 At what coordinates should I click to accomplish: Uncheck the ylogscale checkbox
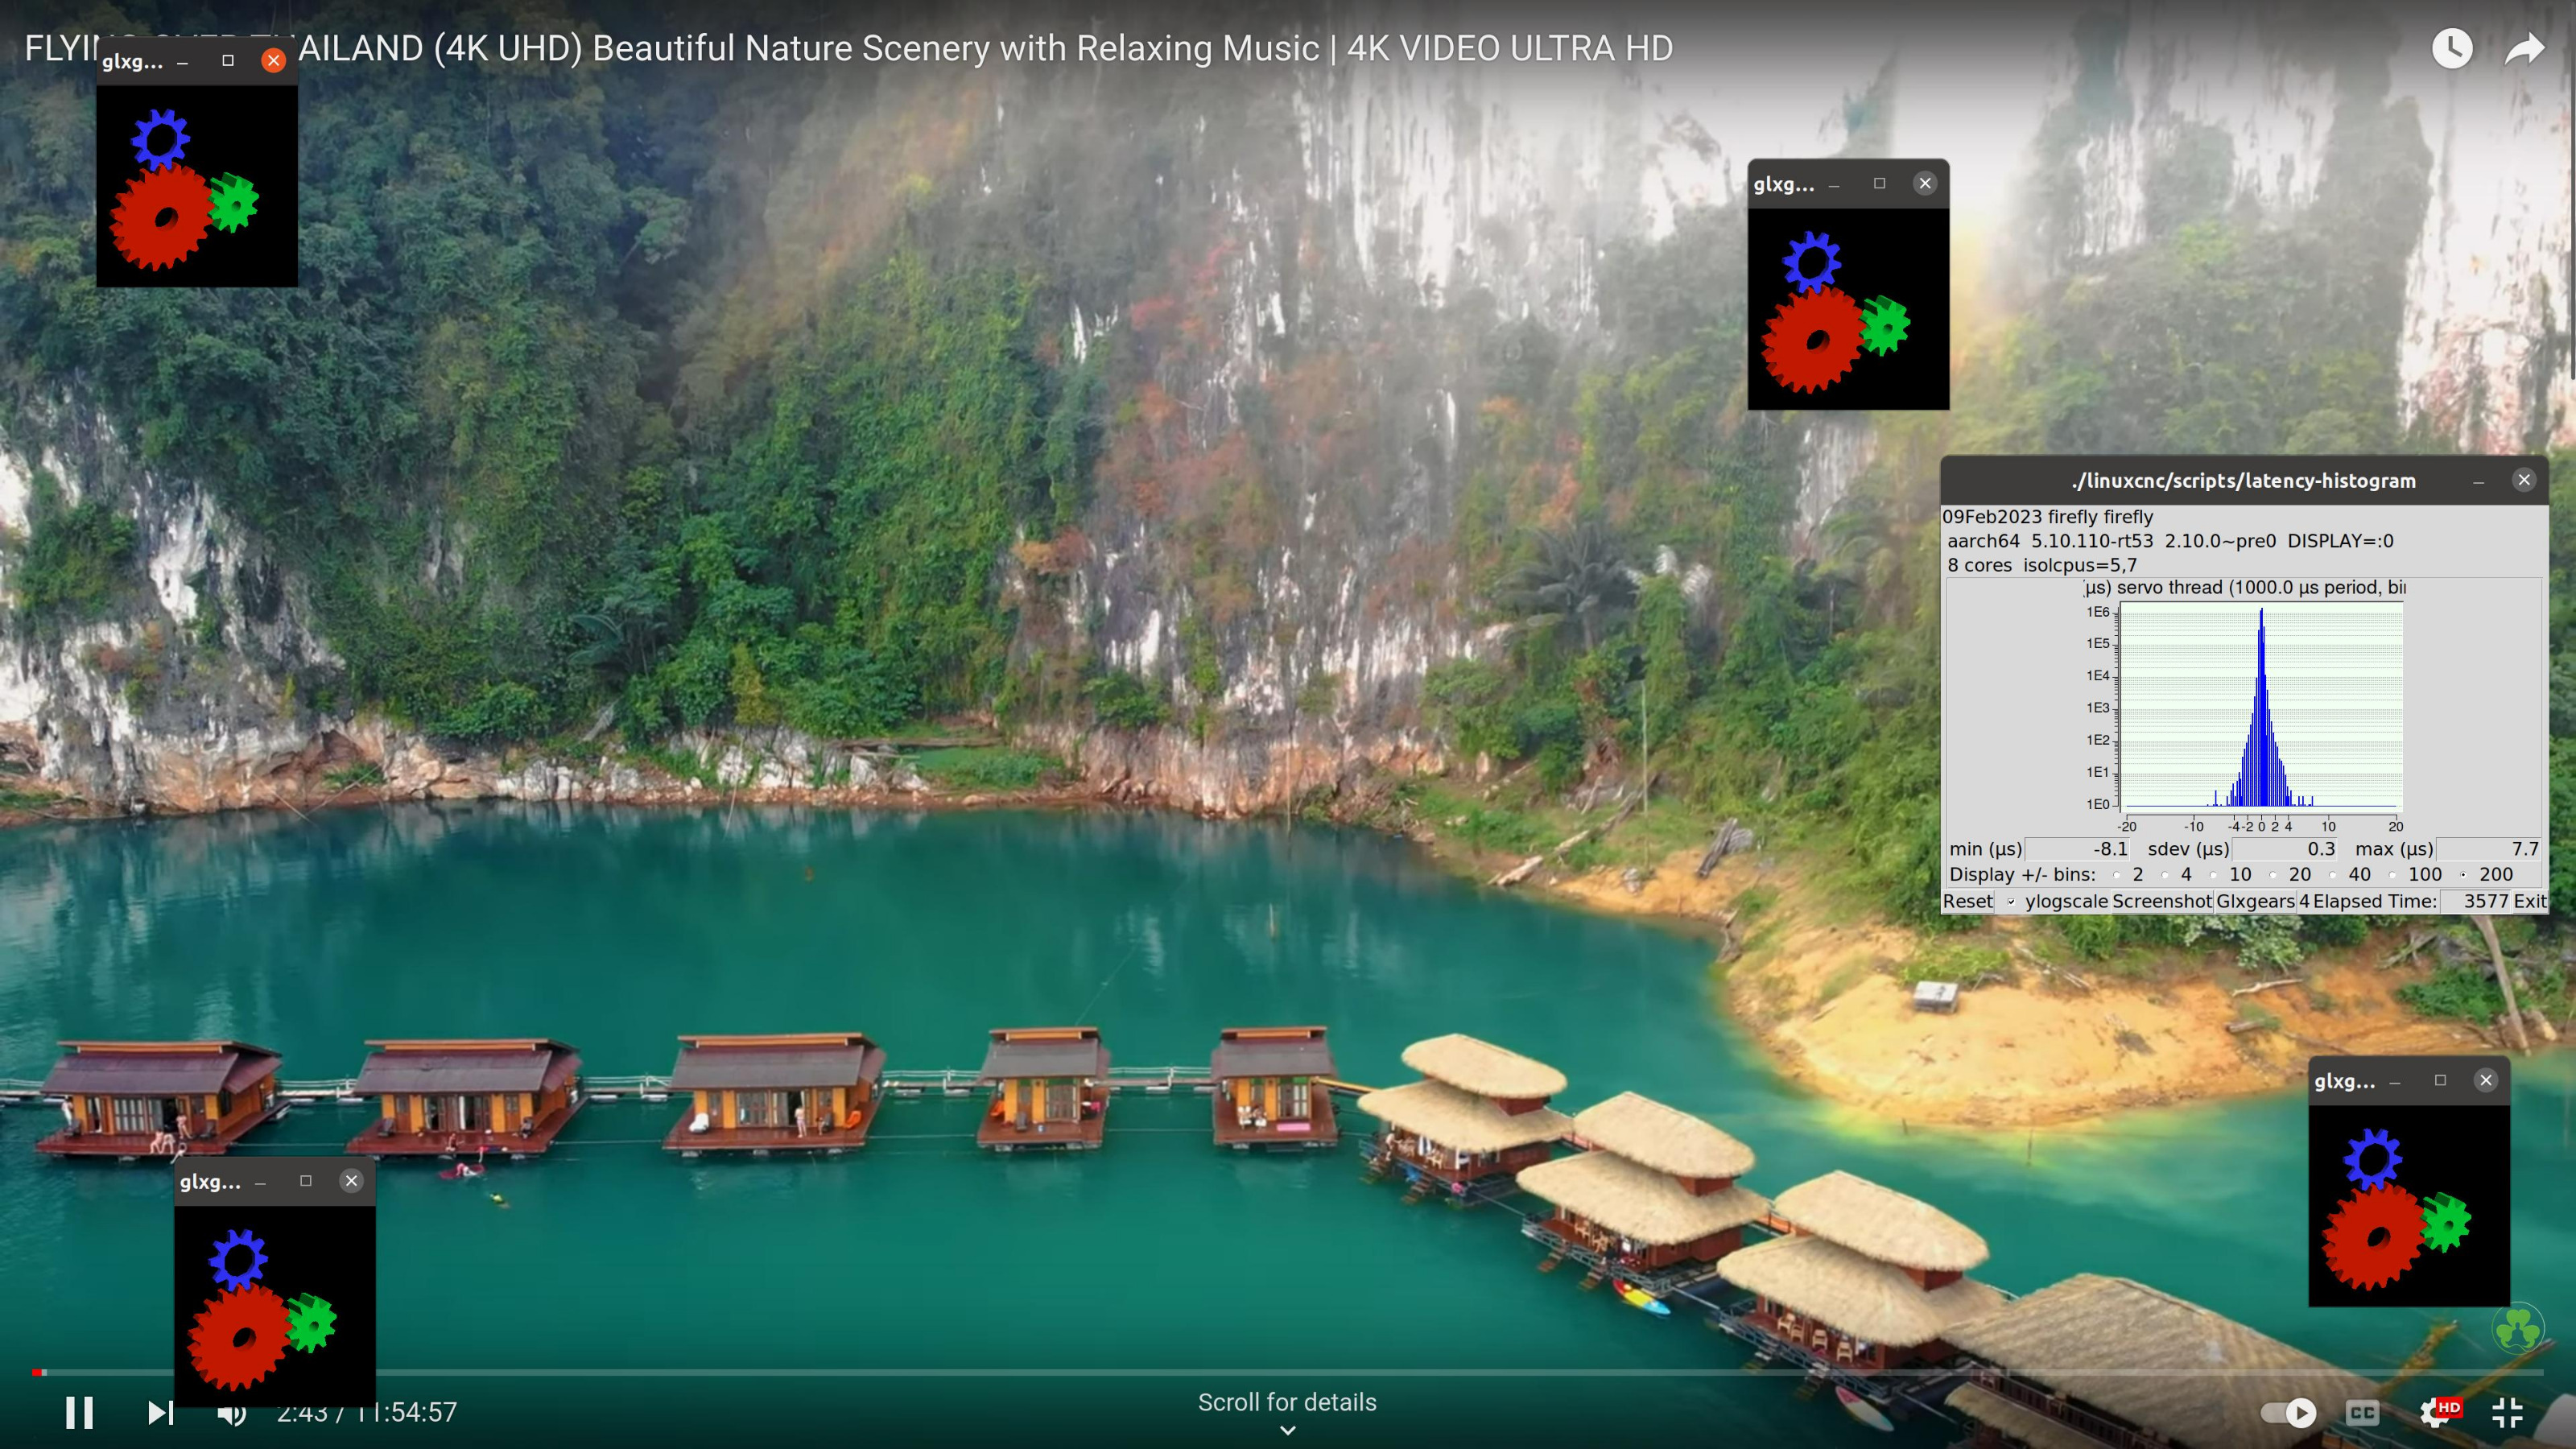point(2010,901)
